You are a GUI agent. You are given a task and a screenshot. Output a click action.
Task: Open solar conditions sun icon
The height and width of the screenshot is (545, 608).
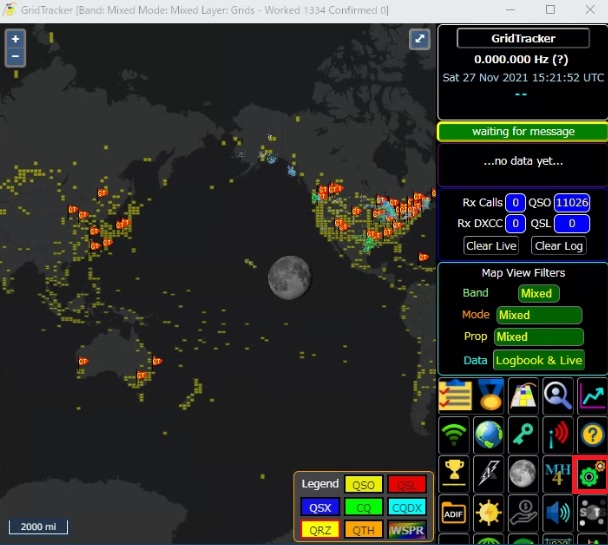coord(489,513)
